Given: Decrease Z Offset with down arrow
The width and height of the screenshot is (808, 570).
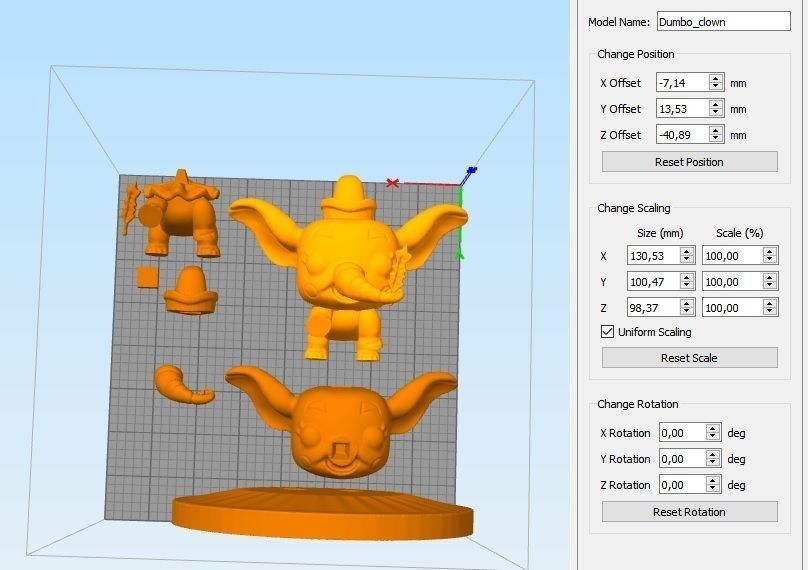Looking at the screenshot, I should (x=716, y=139).
